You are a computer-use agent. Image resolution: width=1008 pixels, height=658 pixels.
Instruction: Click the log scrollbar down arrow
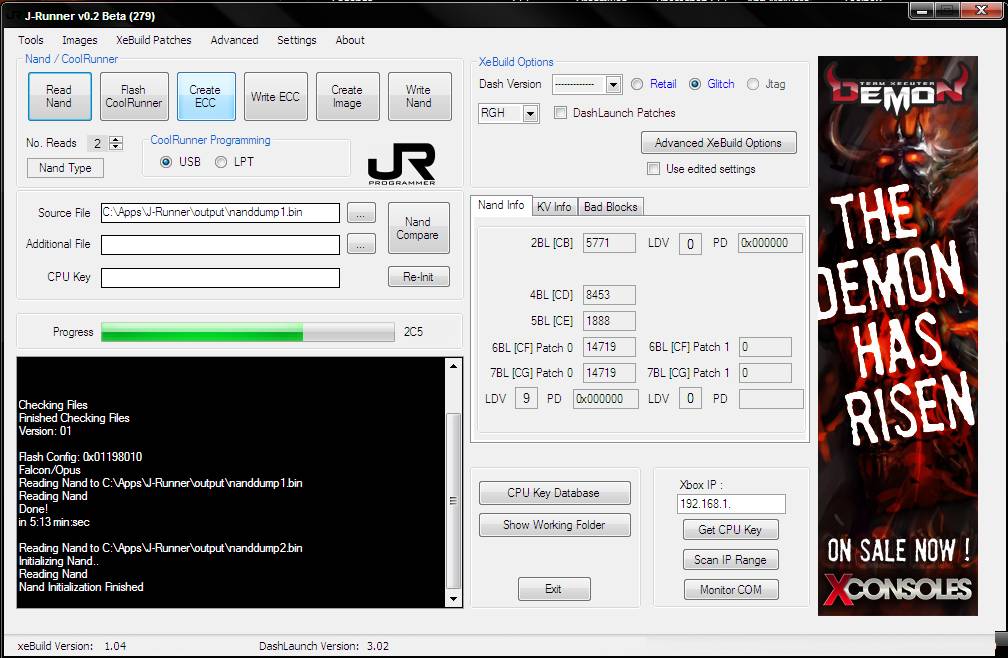tap(453, 599)
